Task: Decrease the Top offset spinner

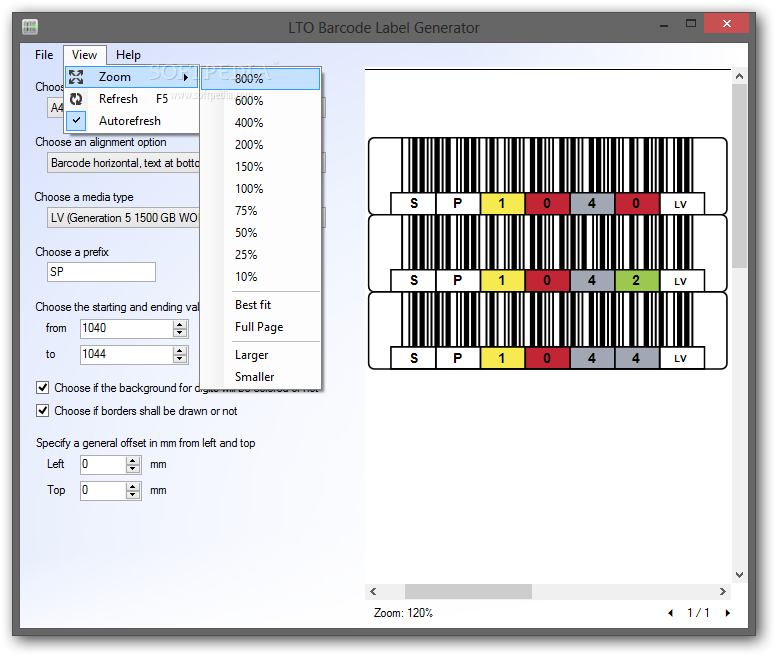Action: (133, 495)
